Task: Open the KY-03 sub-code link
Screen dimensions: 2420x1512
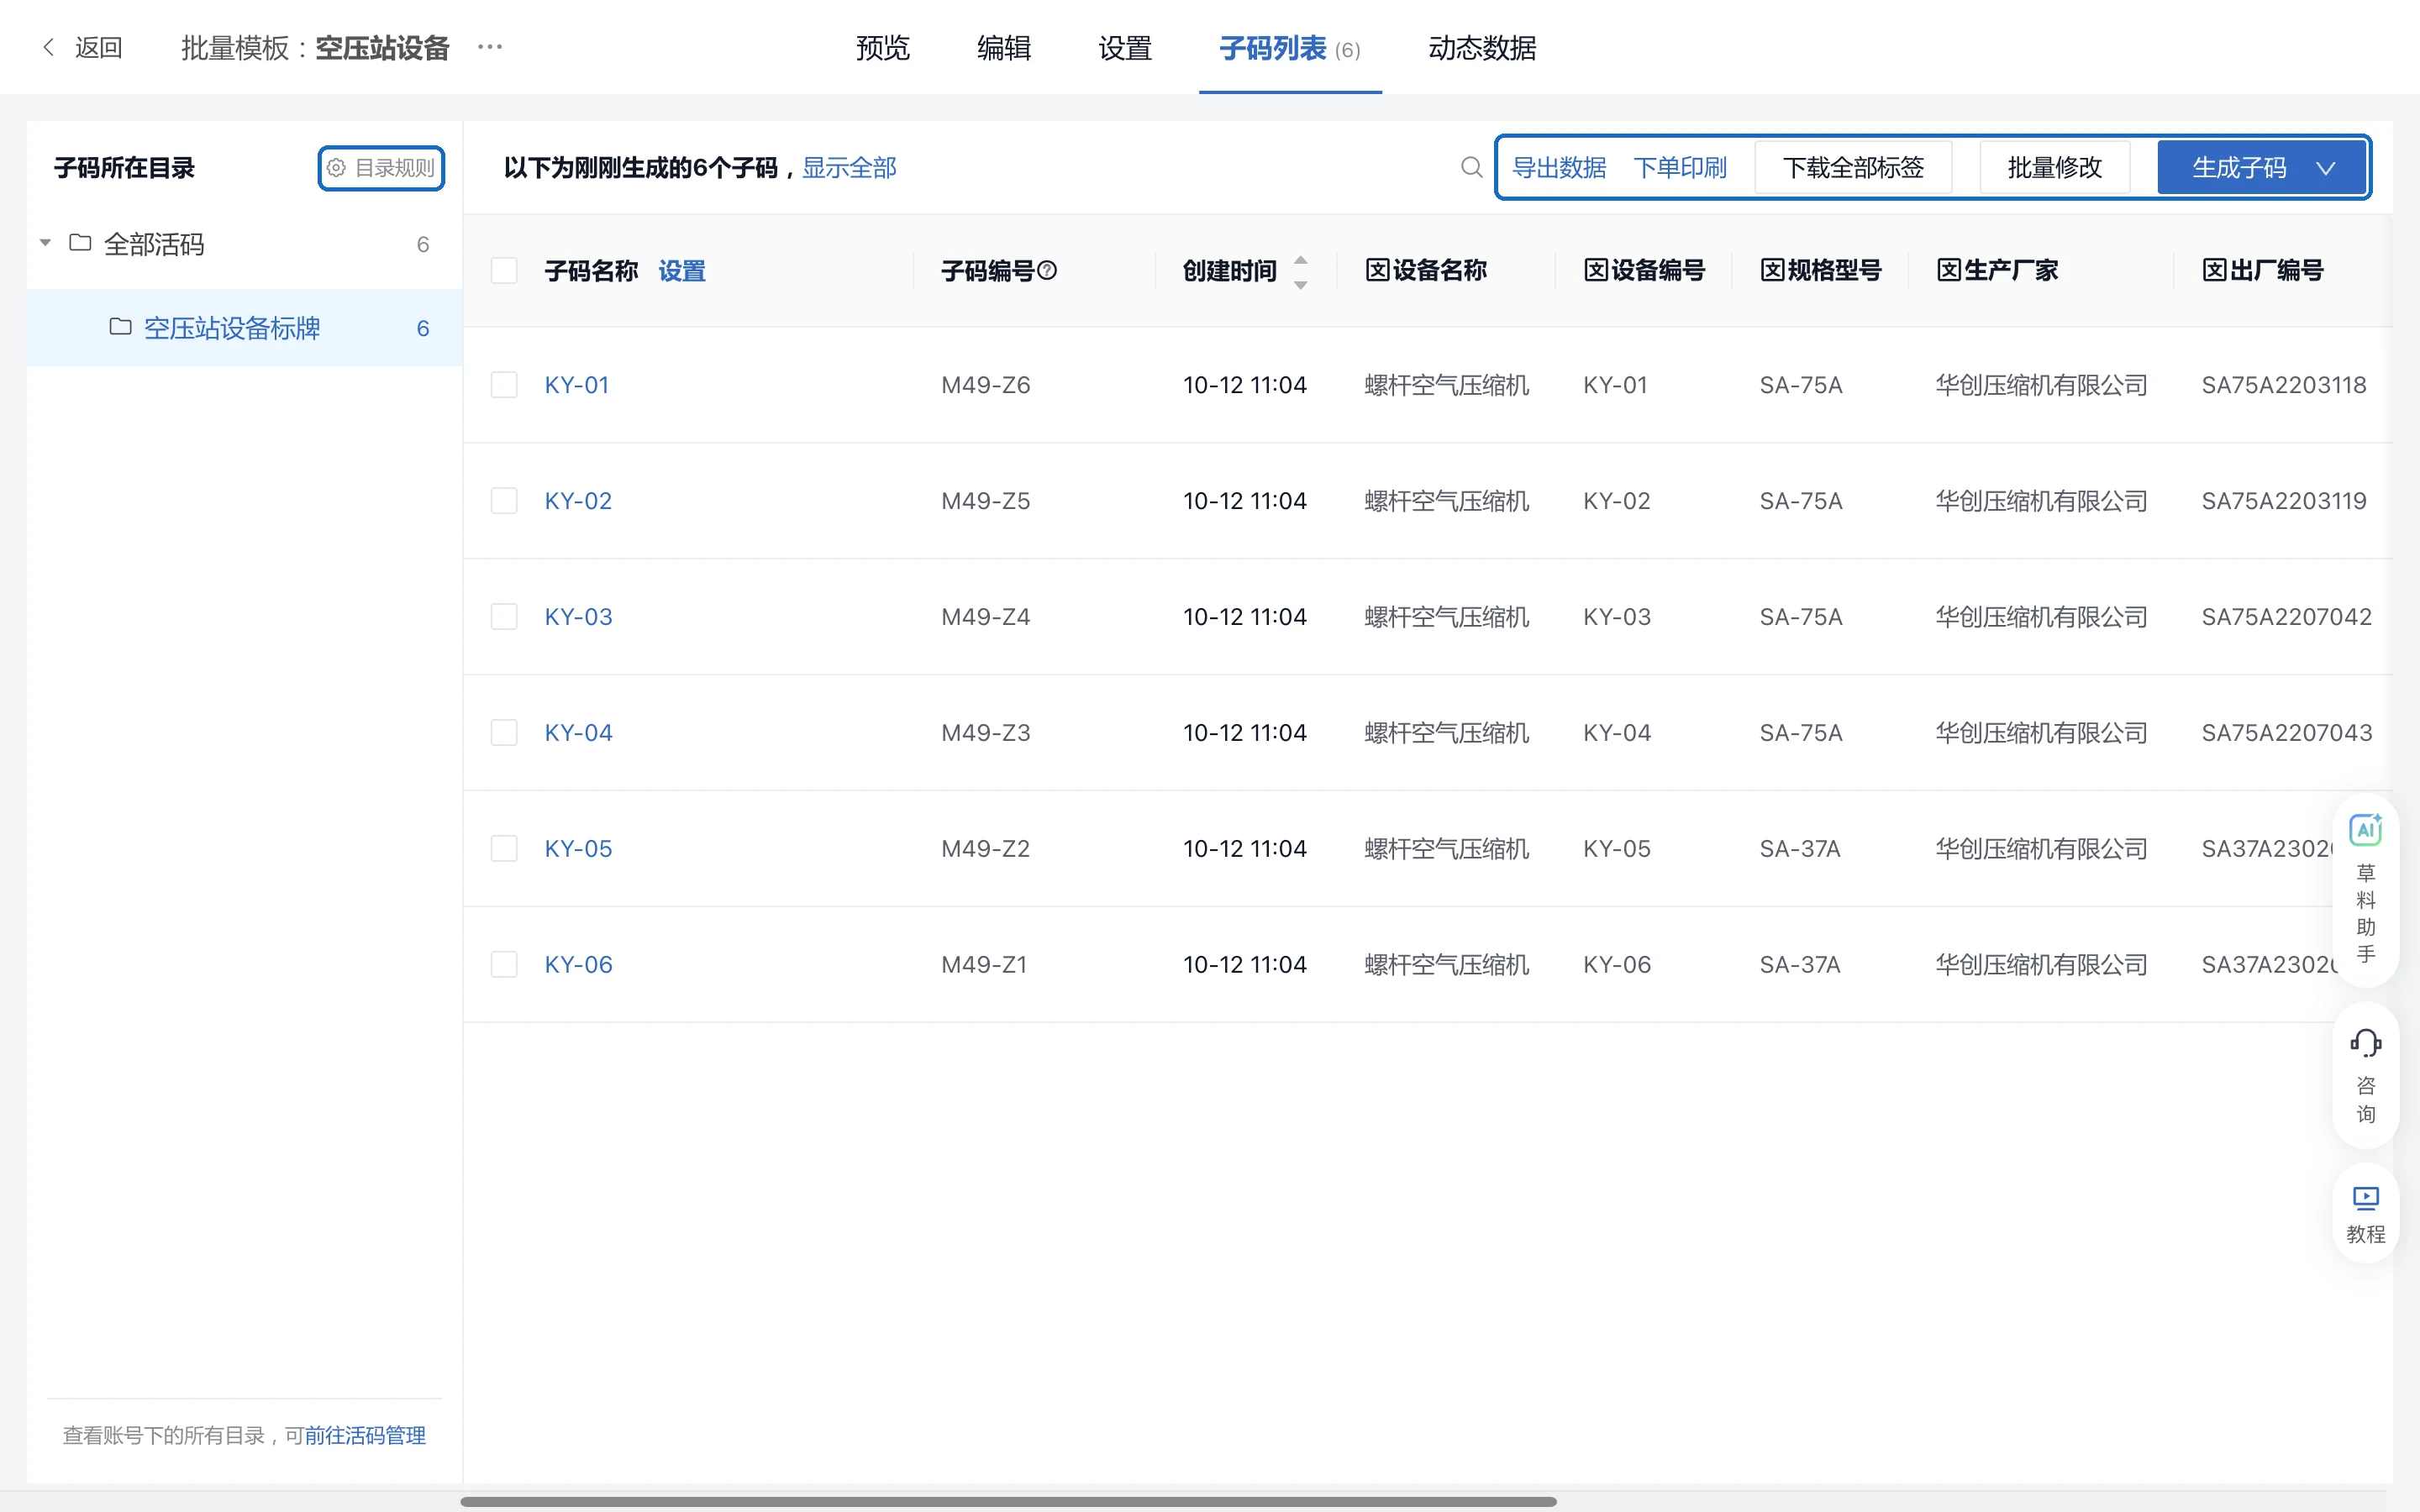Action: (x=578, y=617)
